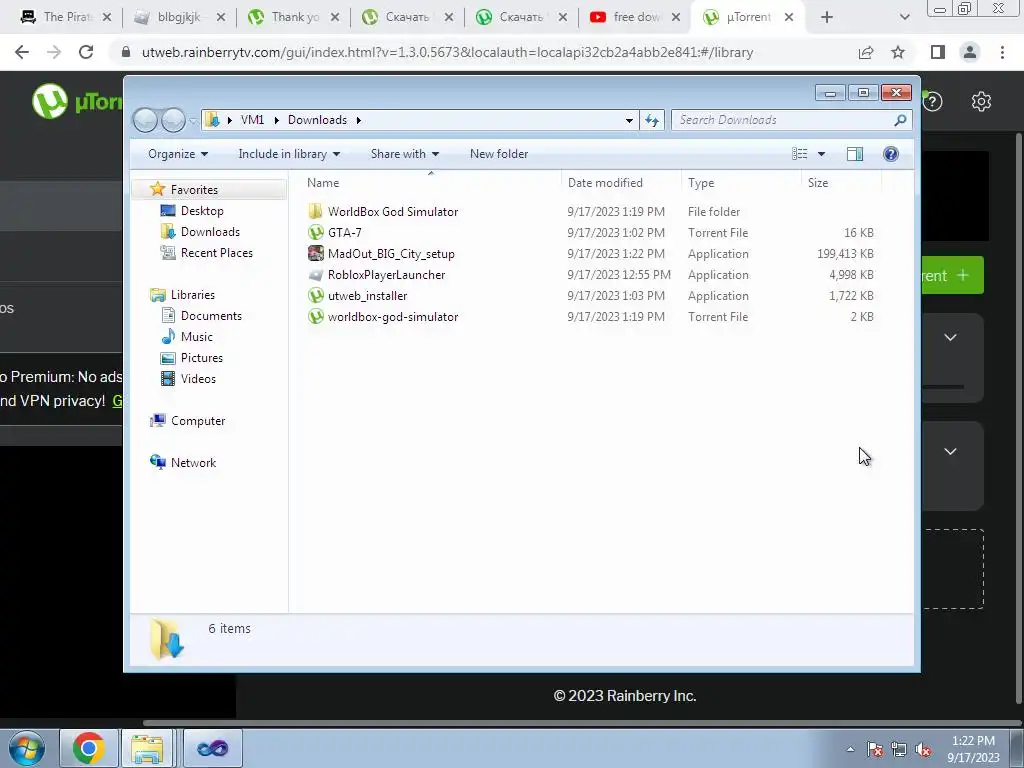Click the volume muted tray icon

tap(923, 750)
